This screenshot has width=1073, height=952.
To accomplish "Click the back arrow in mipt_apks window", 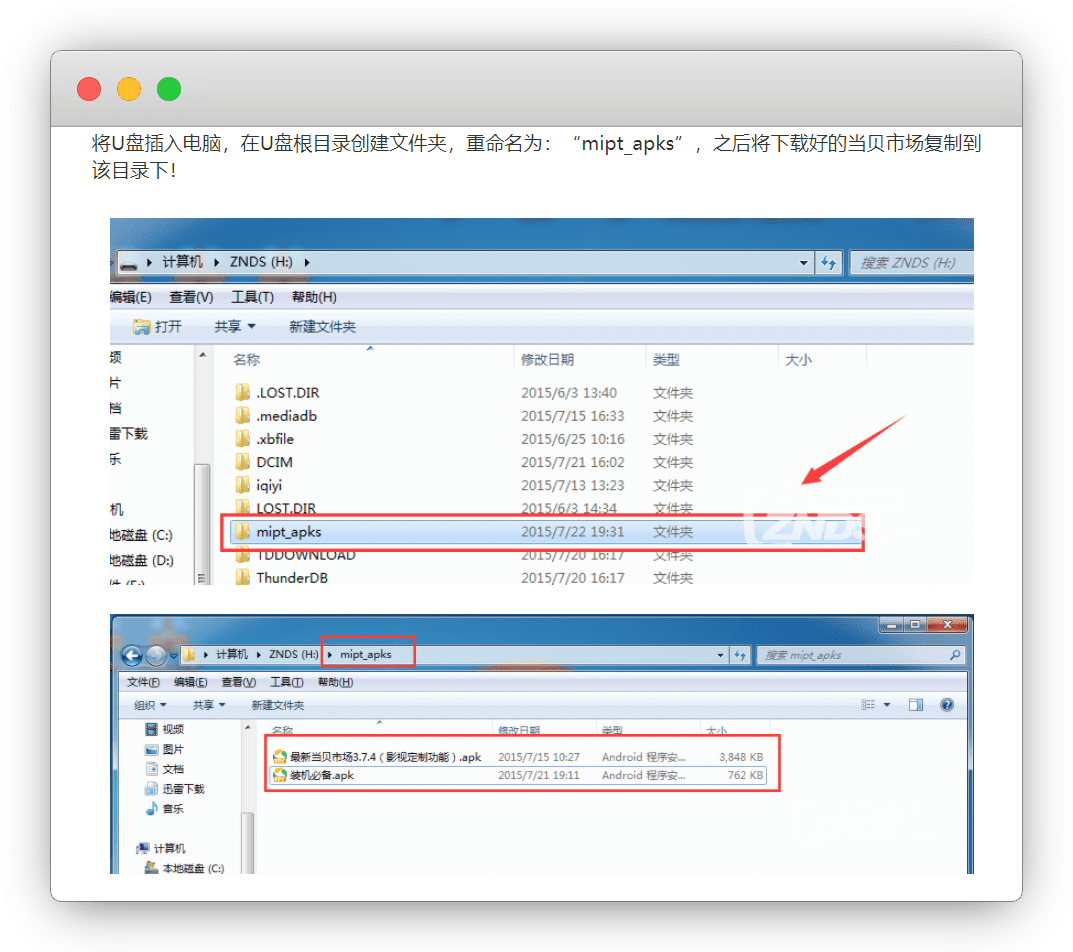I will pyautogui.click(x=132, y=655).
